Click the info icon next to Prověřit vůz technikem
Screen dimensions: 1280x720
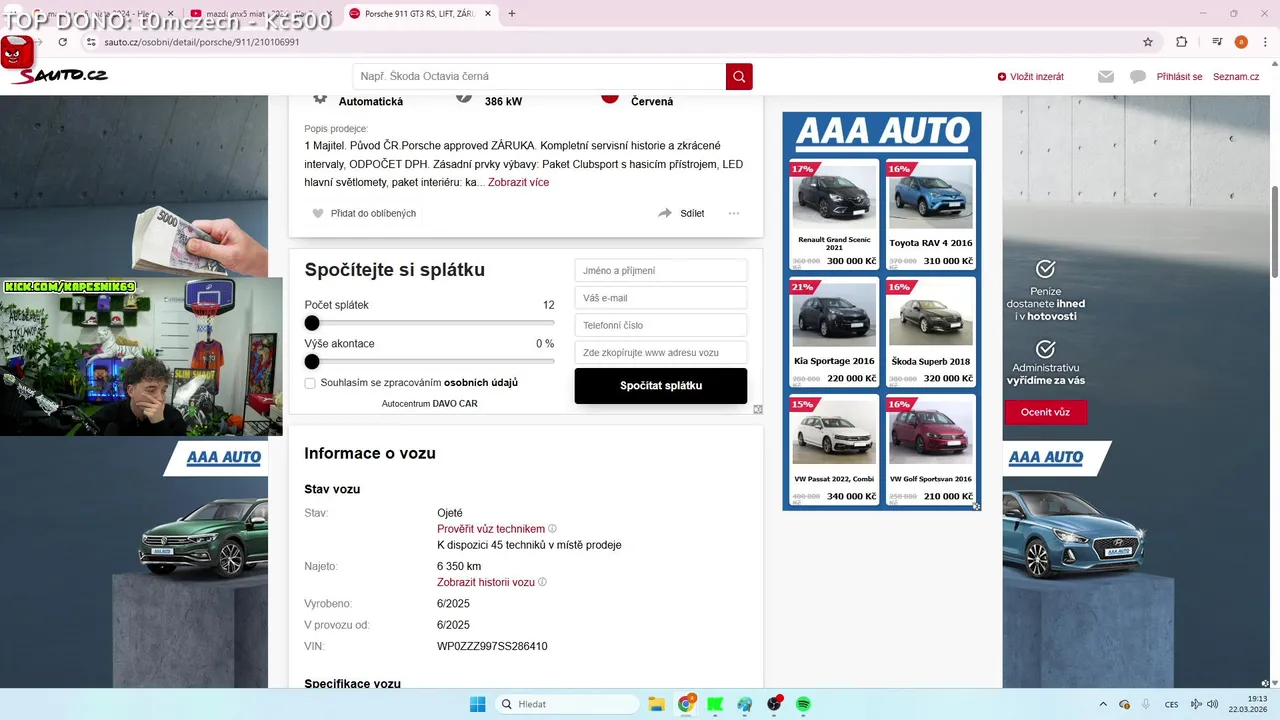pos(552,529)
